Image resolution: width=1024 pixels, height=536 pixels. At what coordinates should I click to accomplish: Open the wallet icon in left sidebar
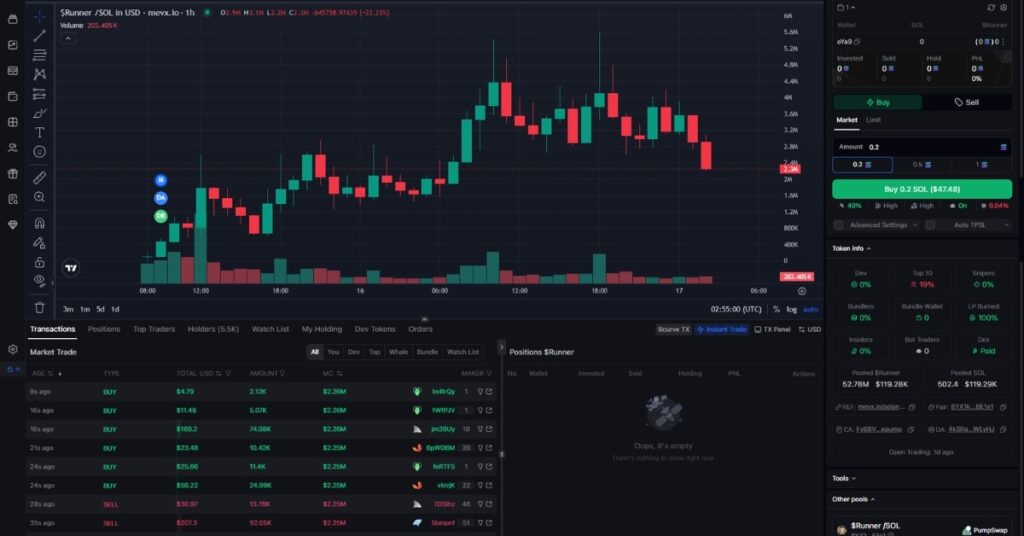tap(12, 96)
